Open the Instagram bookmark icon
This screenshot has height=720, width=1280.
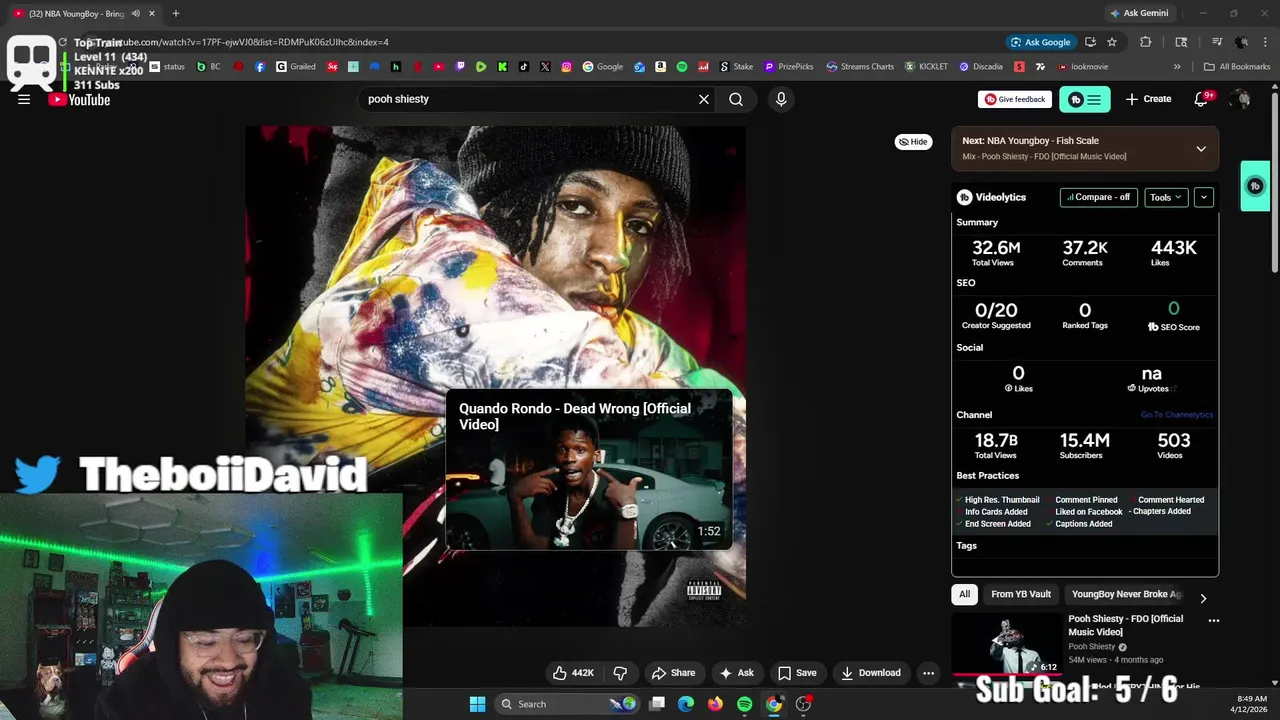pos(566,67)
